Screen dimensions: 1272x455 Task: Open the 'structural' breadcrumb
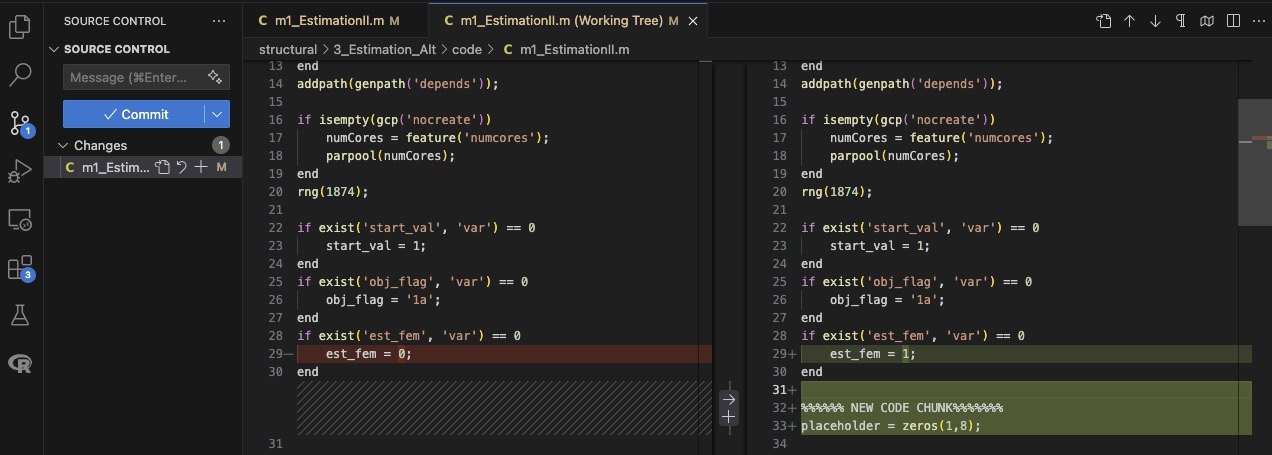[287, 49]
